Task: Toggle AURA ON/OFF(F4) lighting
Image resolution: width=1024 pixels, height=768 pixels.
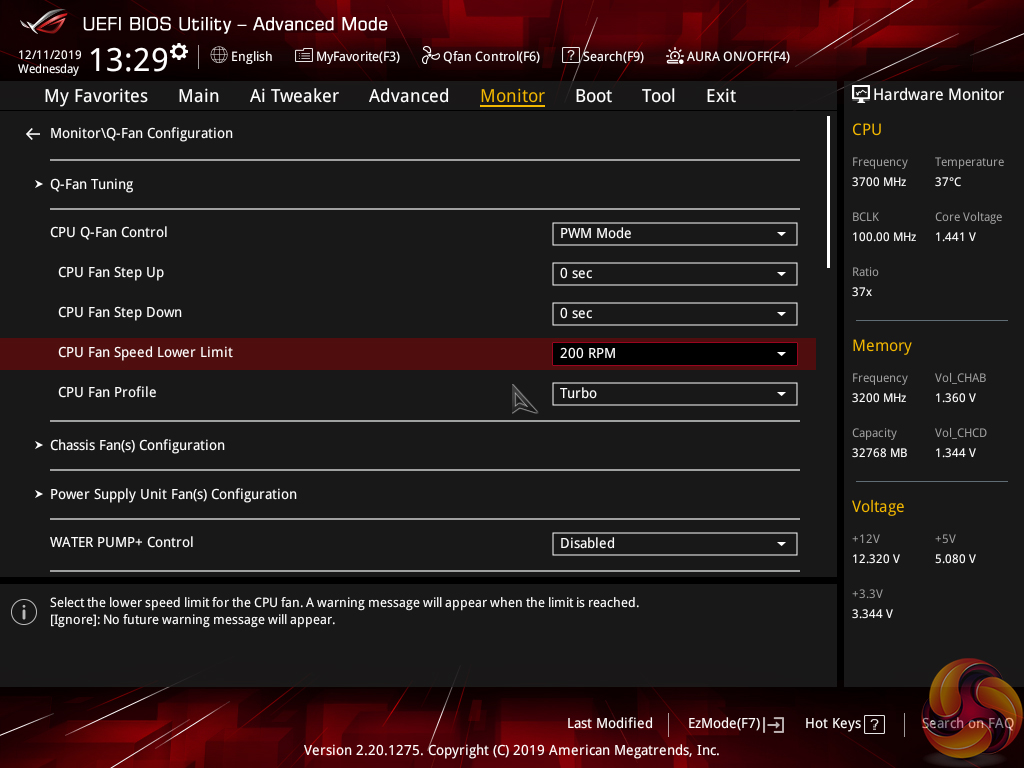Action: click(x=675, y=56)
